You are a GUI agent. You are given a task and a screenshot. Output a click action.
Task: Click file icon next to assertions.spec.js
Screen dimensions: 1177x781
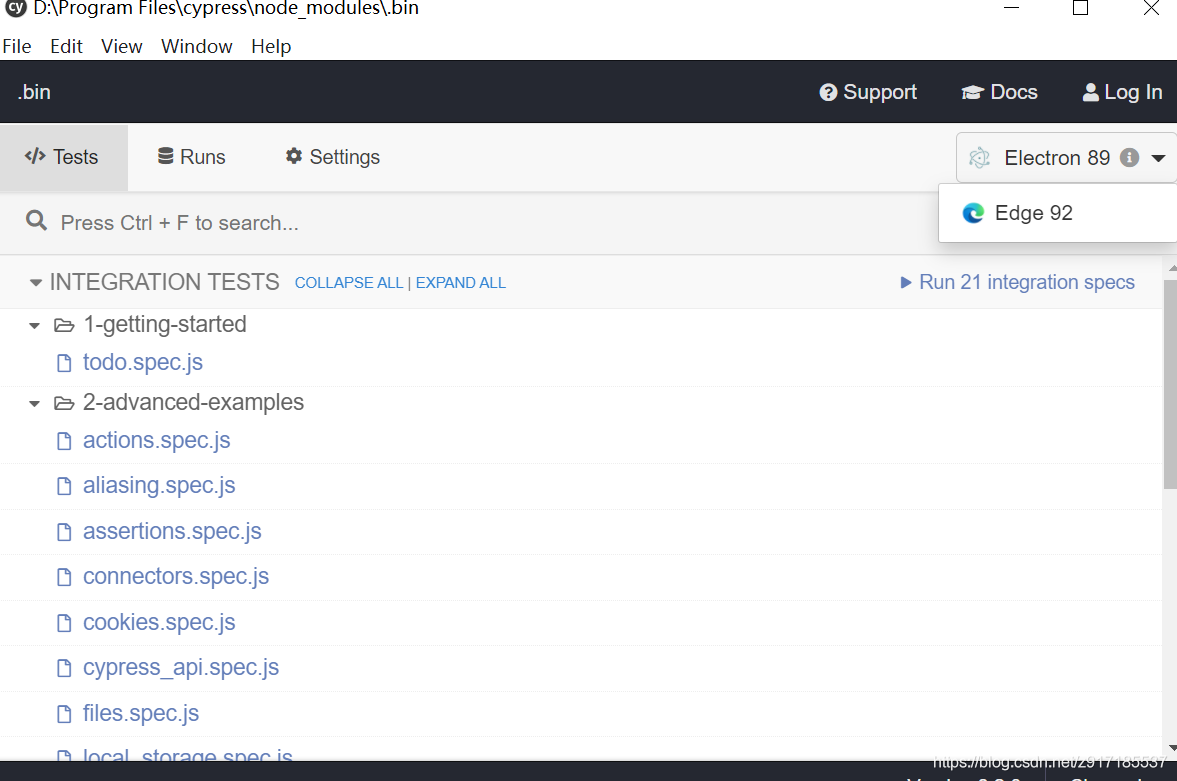(x=65, y=532)
